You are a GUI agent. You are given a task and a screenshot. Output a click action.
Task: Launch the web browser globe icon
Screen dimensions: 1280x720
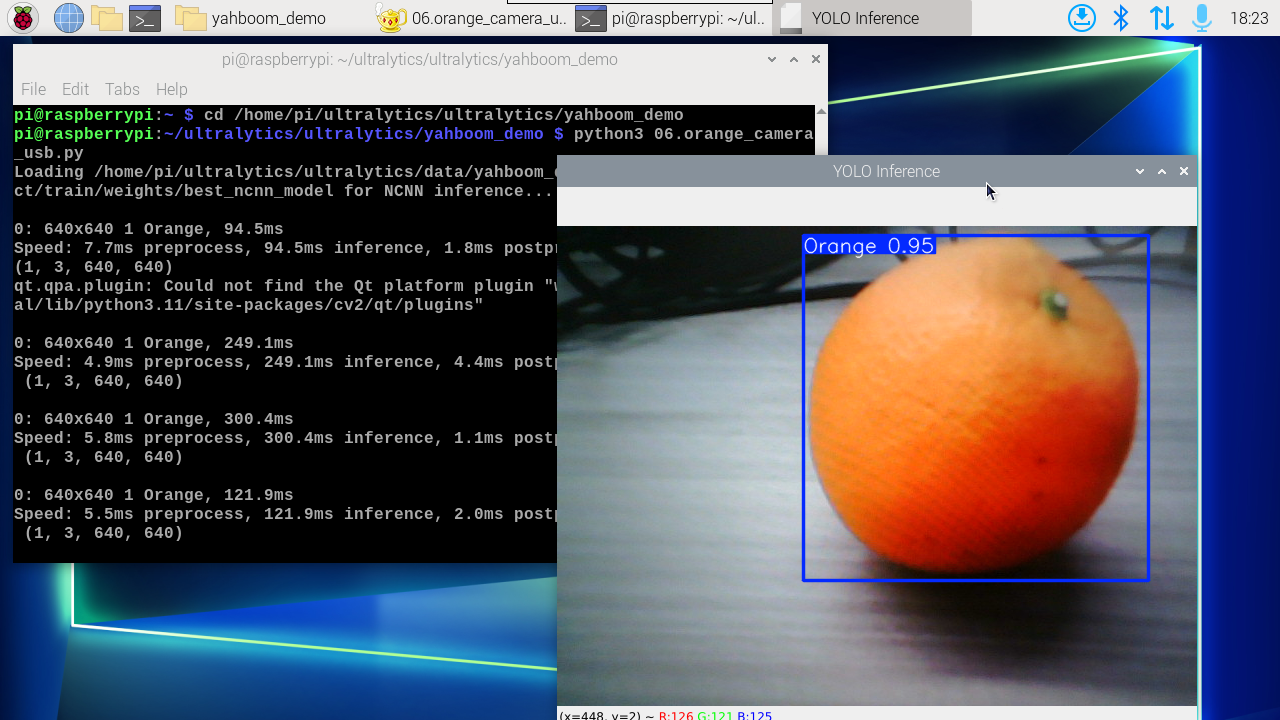pyautogui.click(x=68, y=18)
